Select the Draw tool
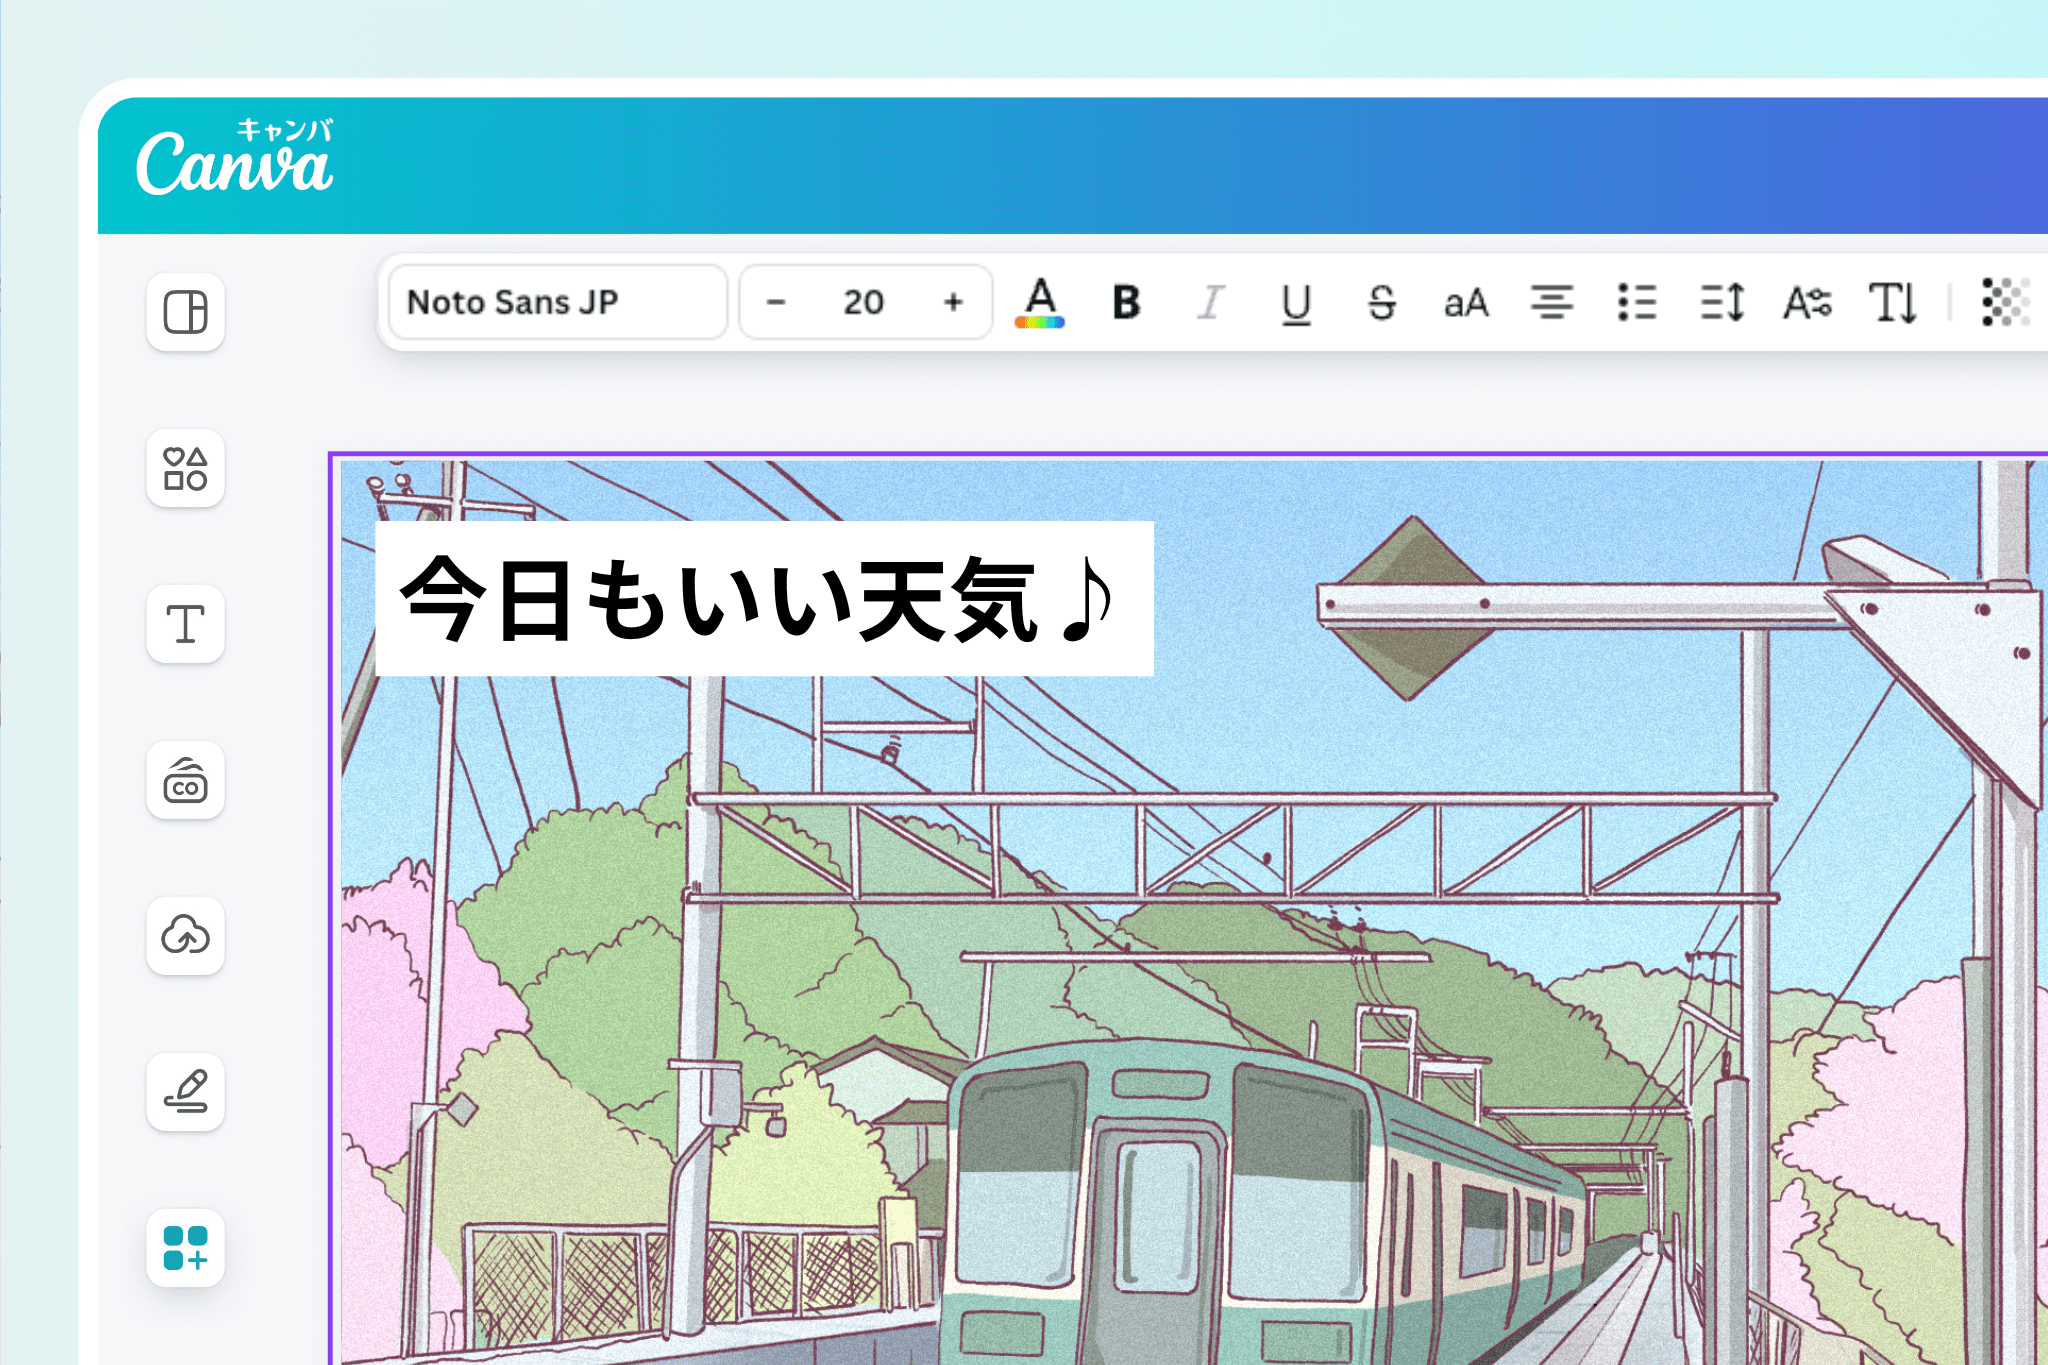The image size is (2048, 1365). click(185, 1092)
